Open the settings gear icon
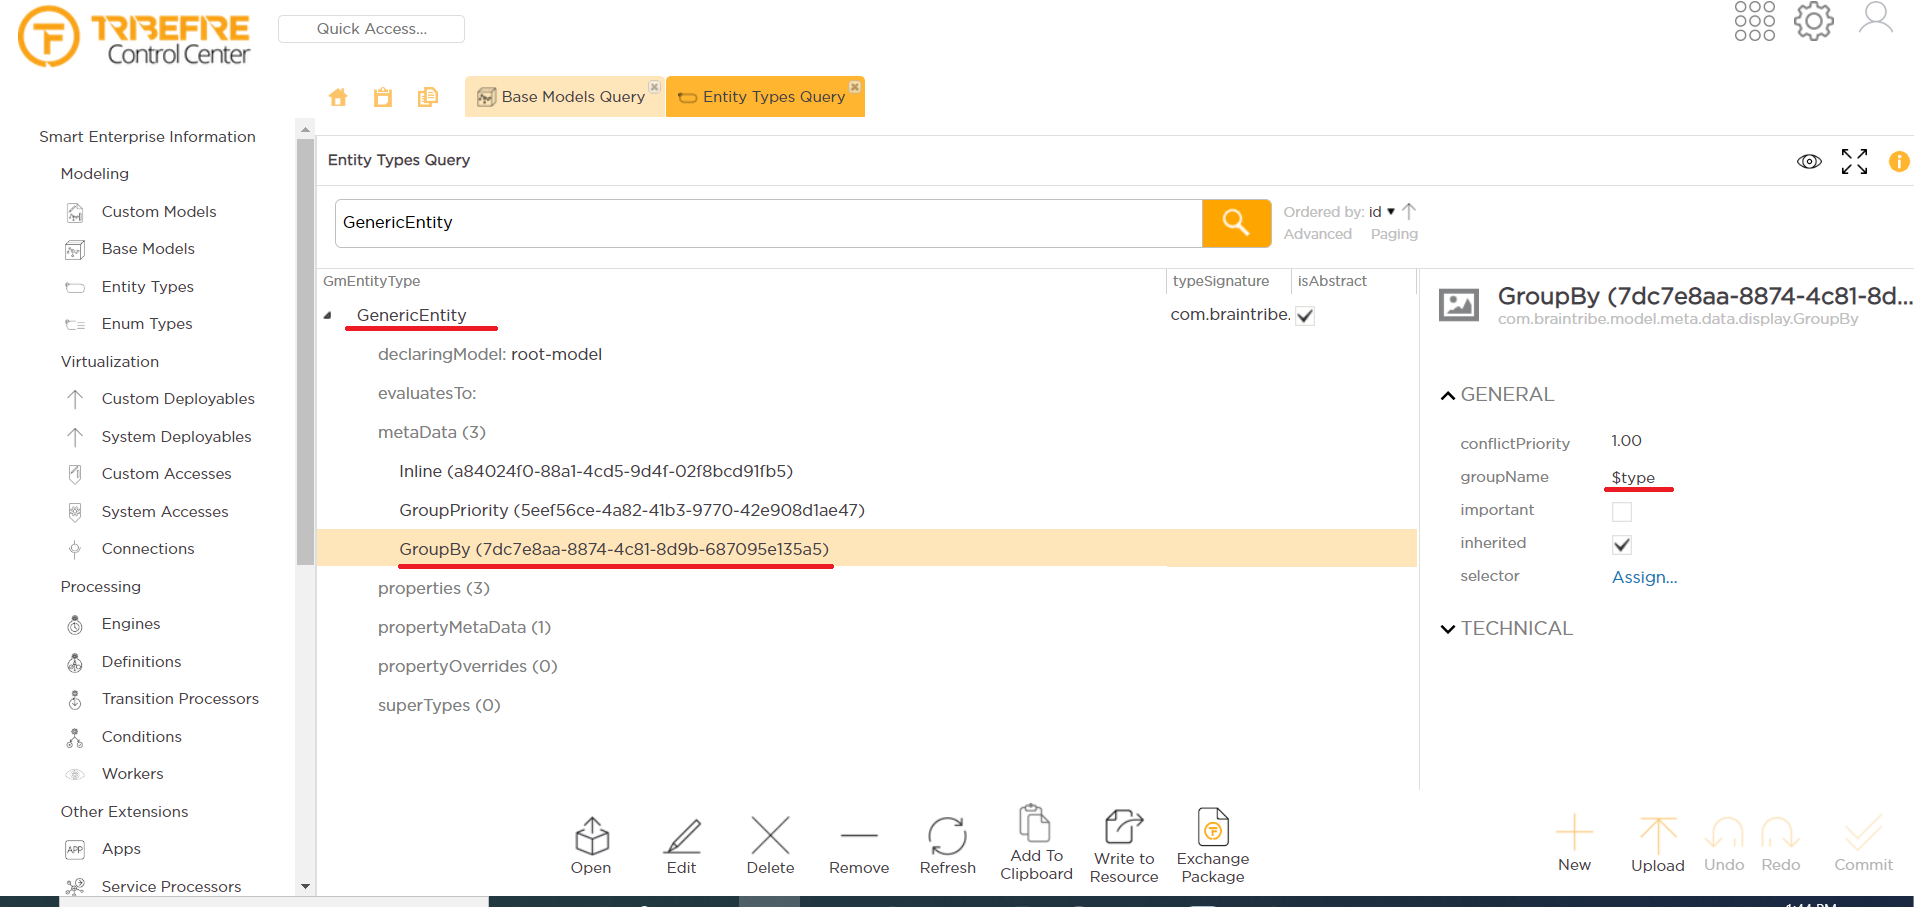 [x=1813, y=21]
